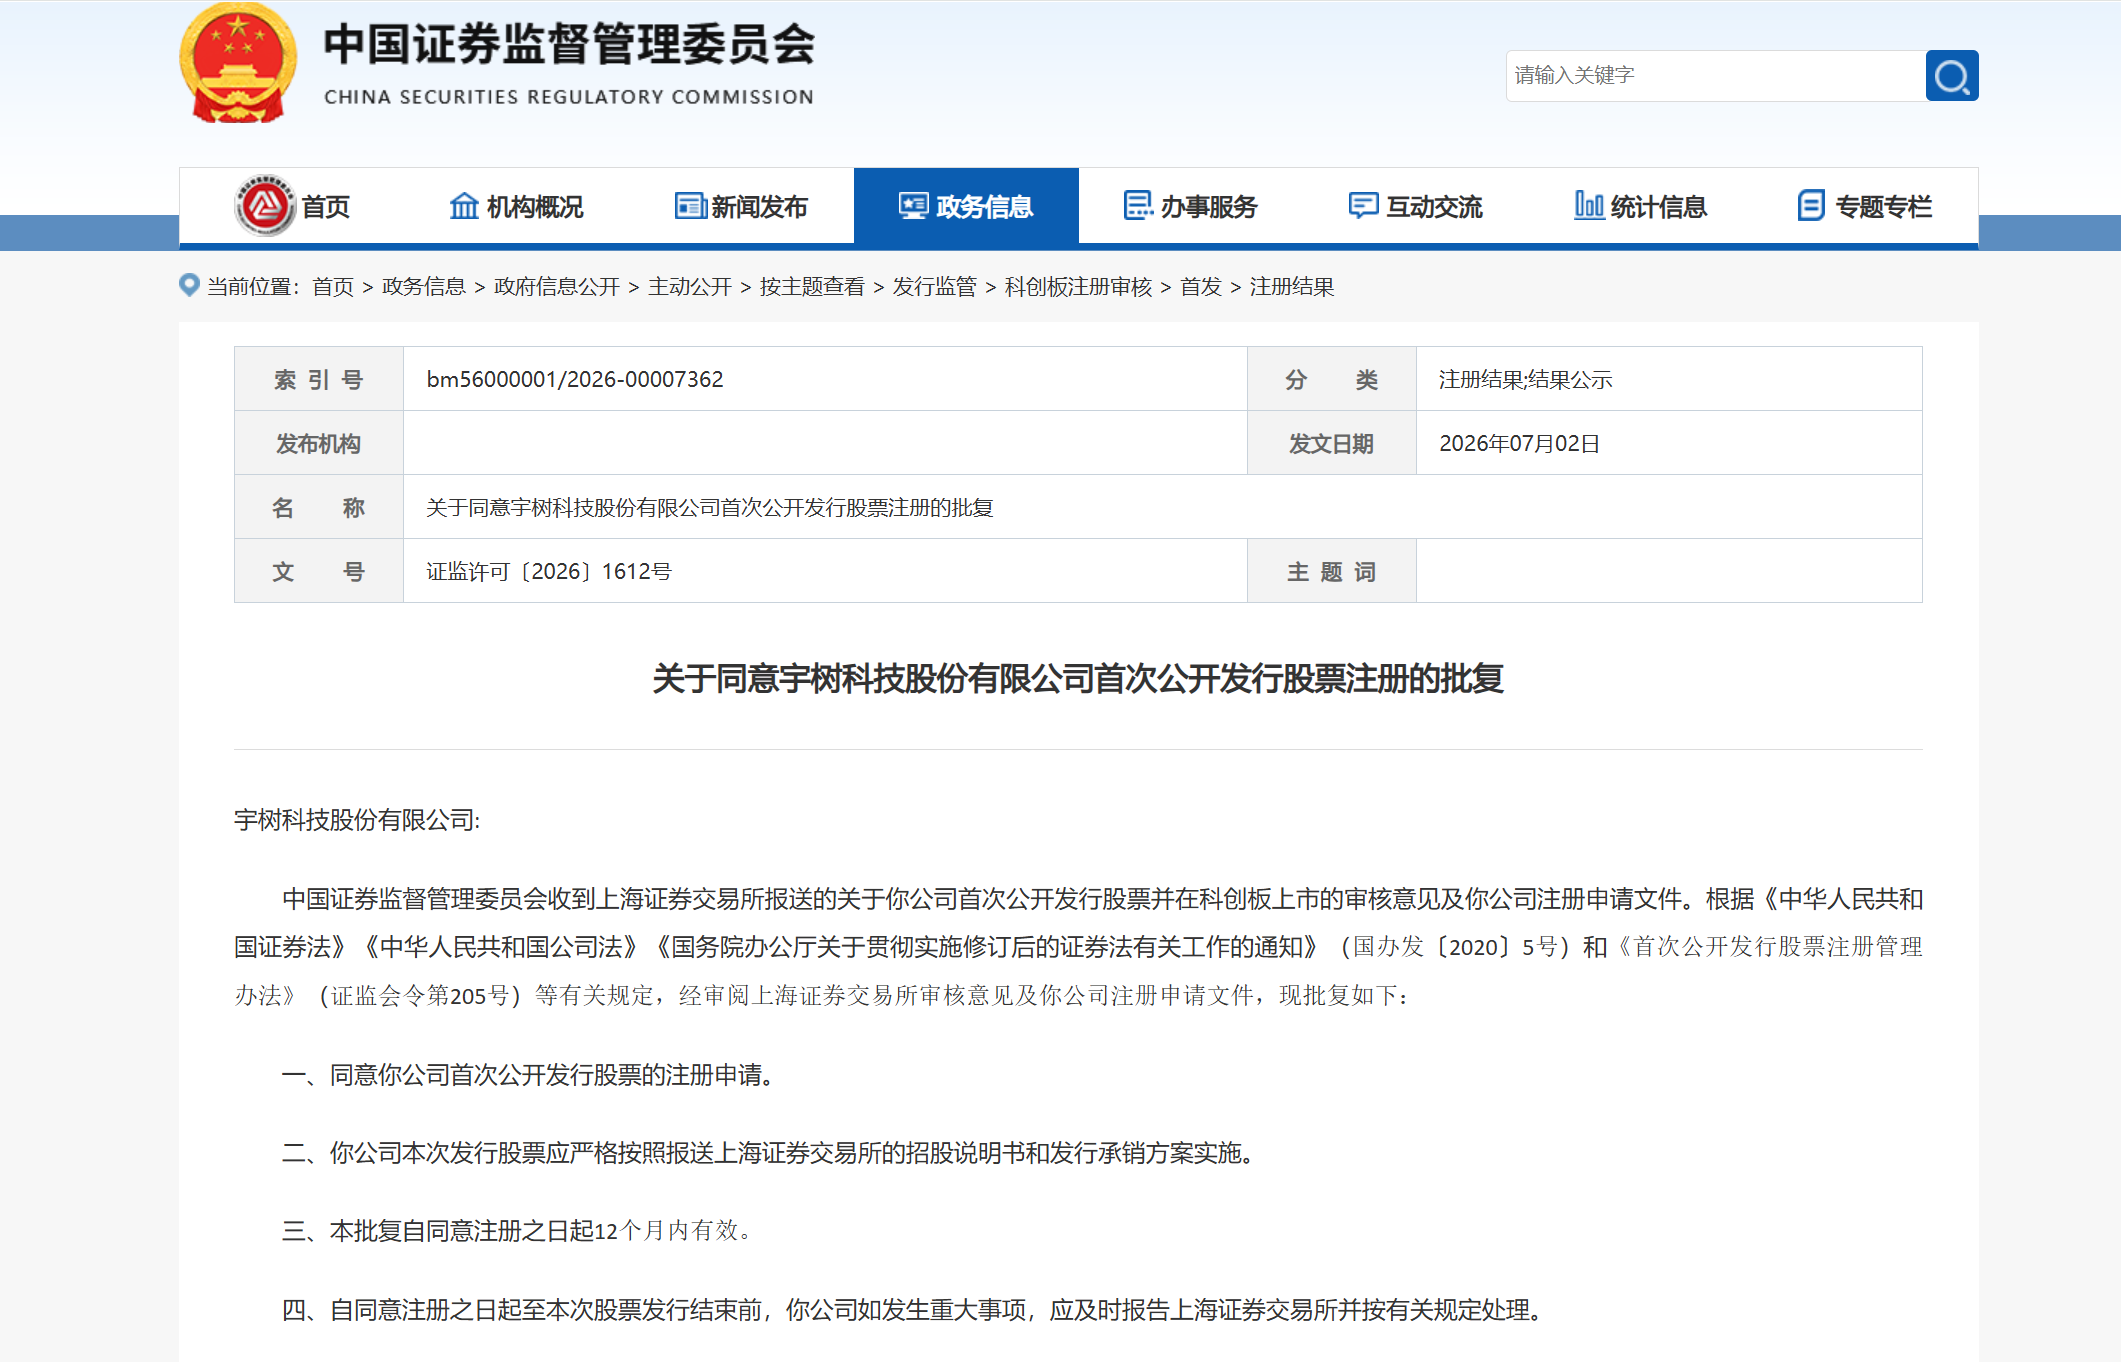
Task: Click the 办事服务 document icon
Action: [1138, 205]
